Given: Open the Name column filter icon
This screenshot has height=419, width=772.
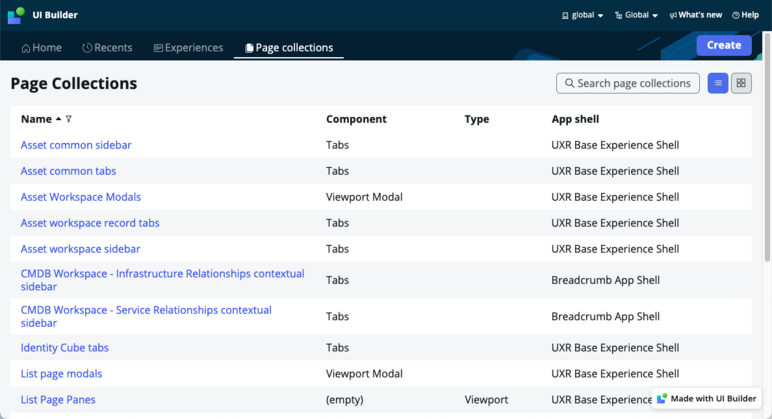Looking at the screenshot, I should [x=68, y=119].
